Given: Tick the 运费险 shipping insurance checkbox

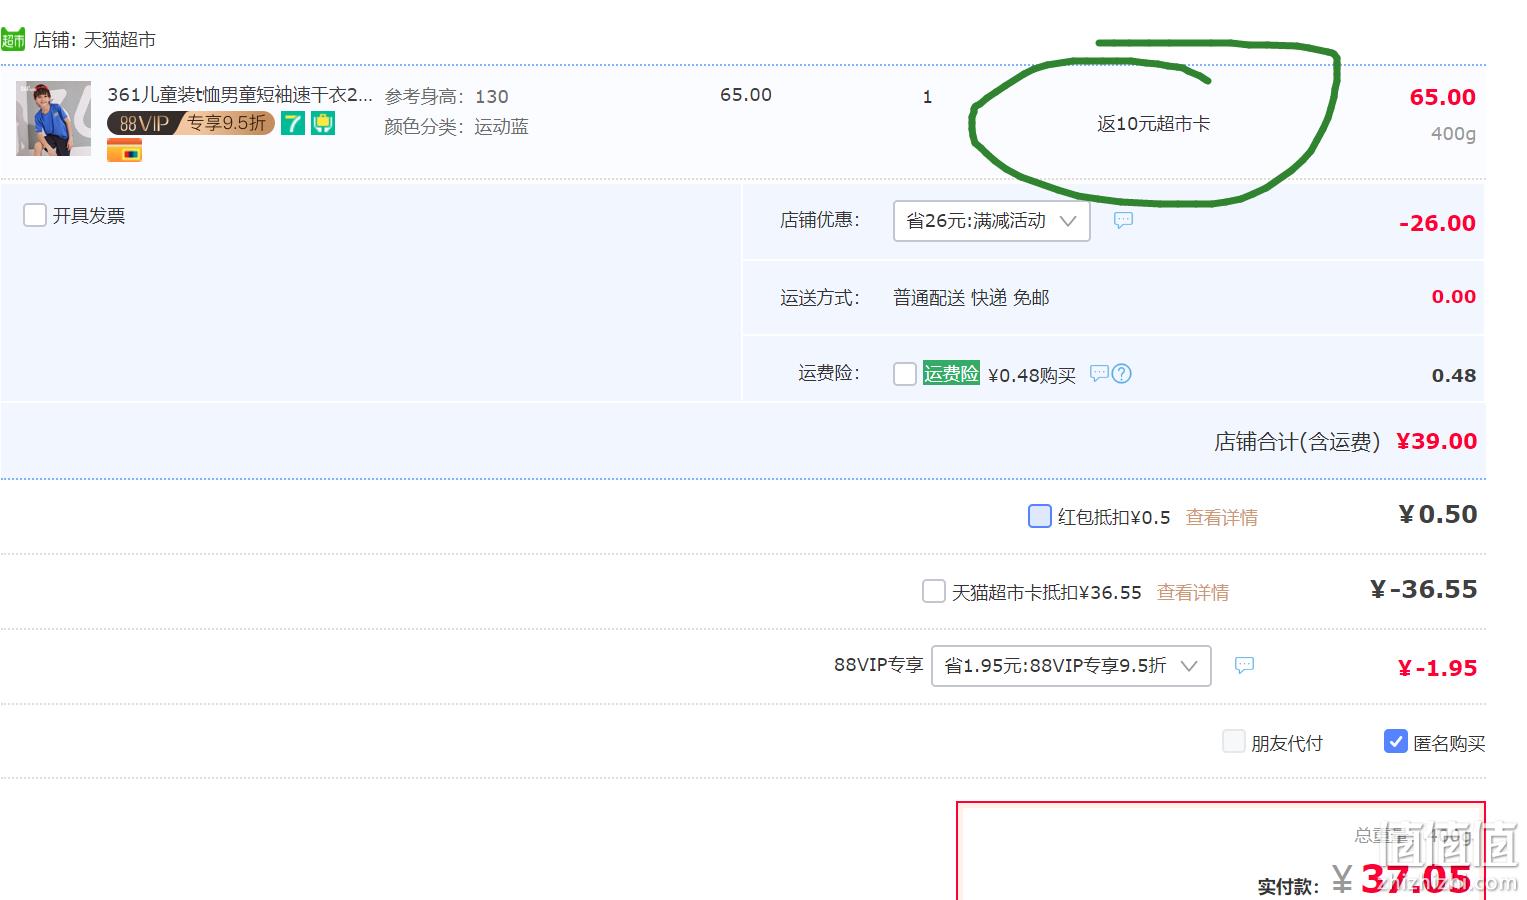Looking at the screenshot, I should coord(905,374).
